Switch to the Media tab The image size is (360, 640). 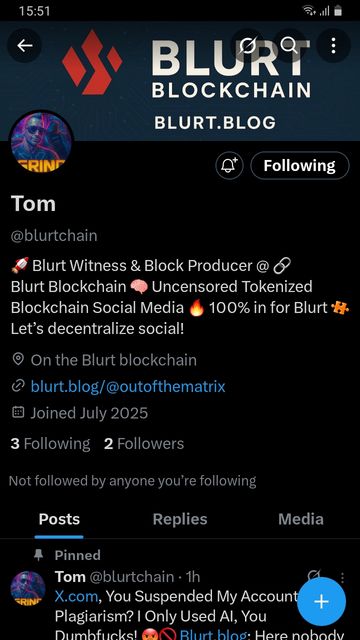[x=301, y=520]
